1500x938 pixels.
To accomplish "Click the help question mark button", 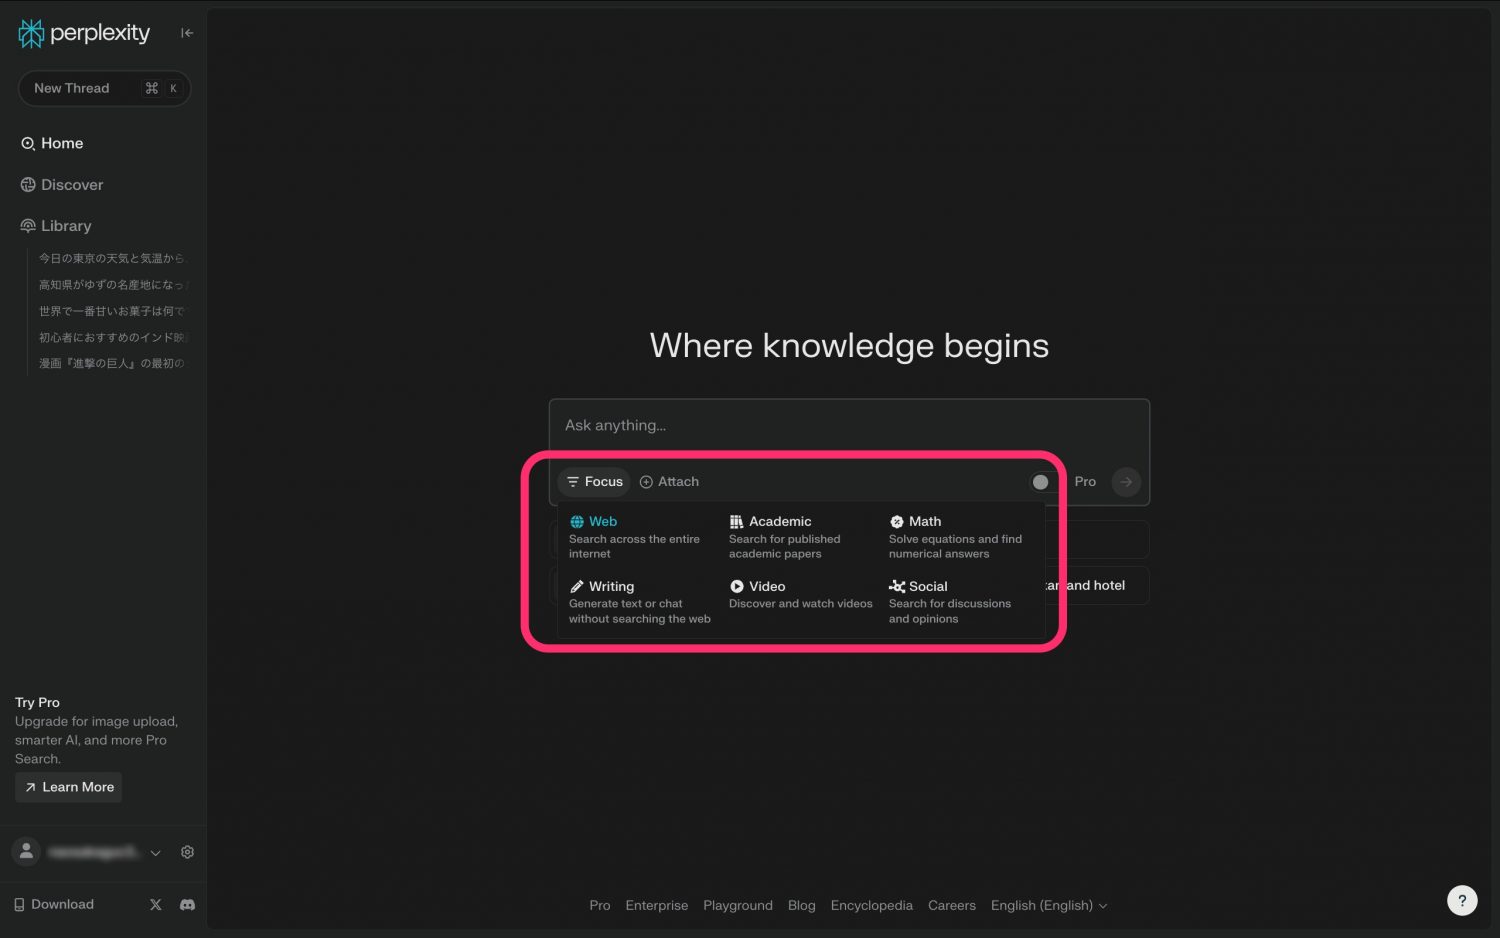I will [x=1462, y=900].
